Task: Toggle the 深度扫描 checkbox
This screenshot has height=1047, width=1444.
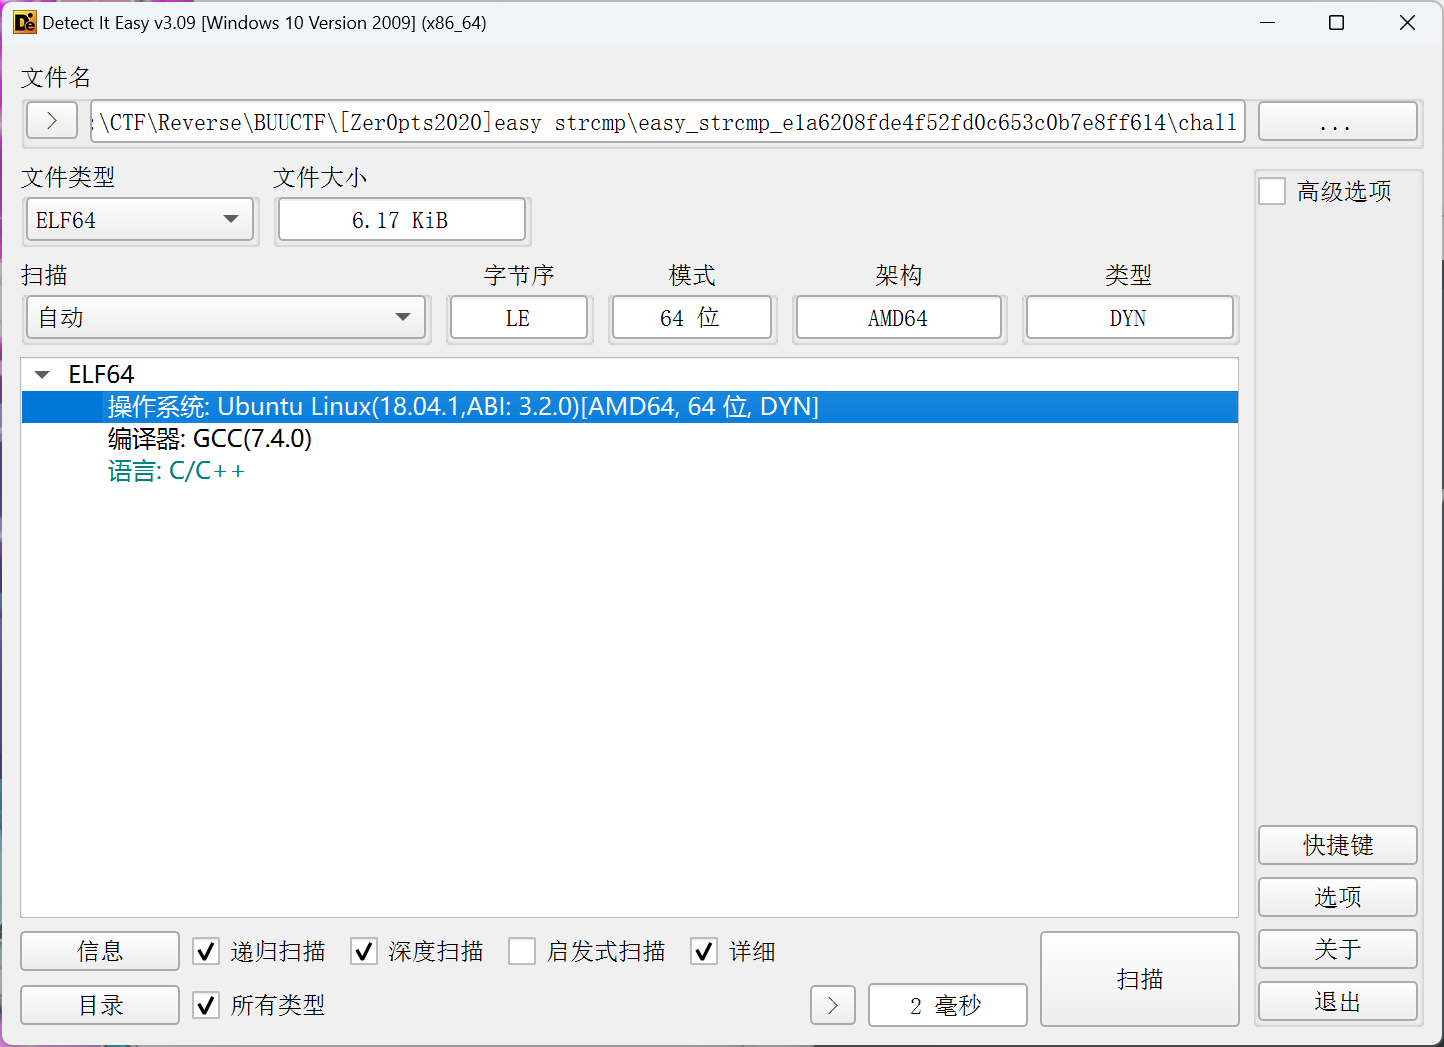Action: point(364,951)
